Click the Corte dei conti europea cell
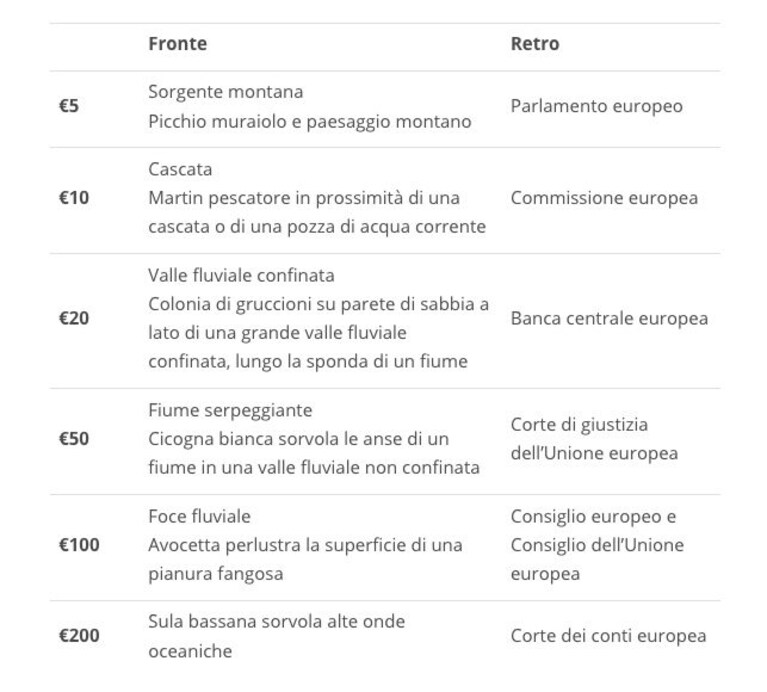767x692 pixels. click(609, 635)
